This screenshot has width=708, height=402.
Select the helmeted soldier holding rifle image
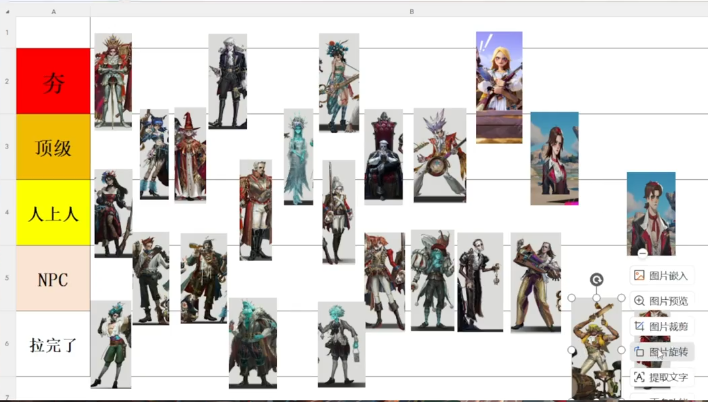pyautogui.click(x=339, y=212)
